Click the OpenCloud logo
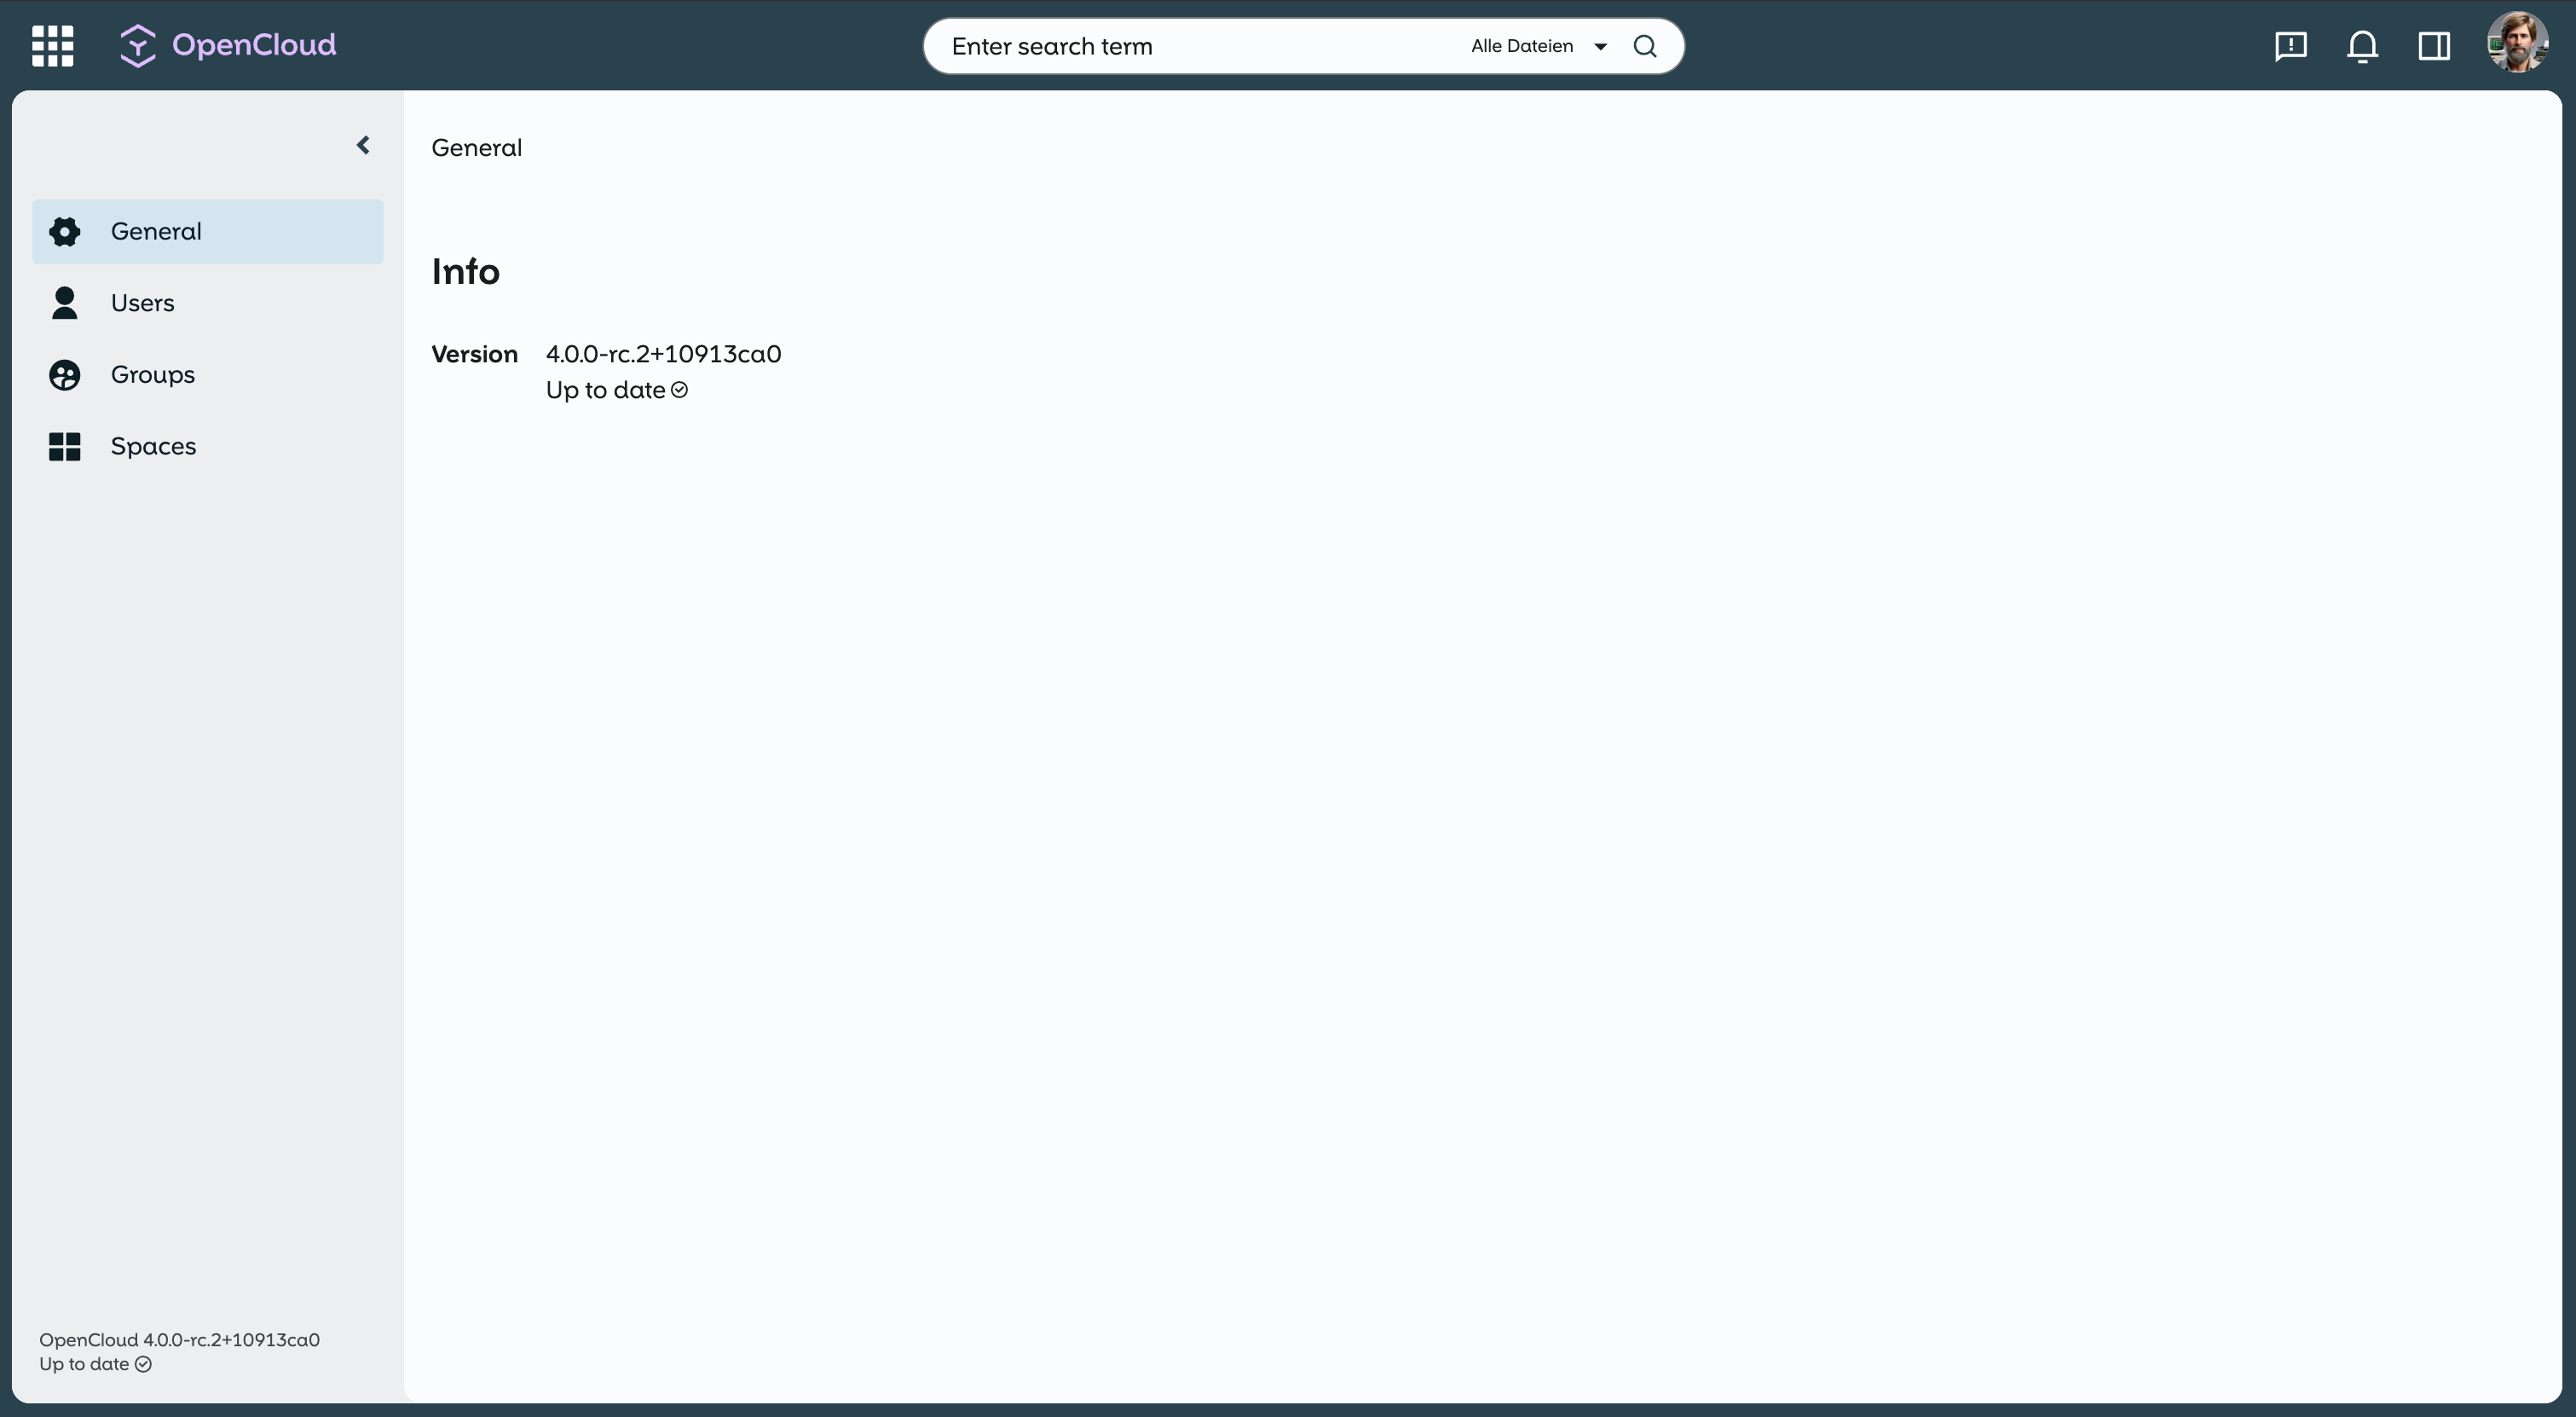 pos(228,45)
